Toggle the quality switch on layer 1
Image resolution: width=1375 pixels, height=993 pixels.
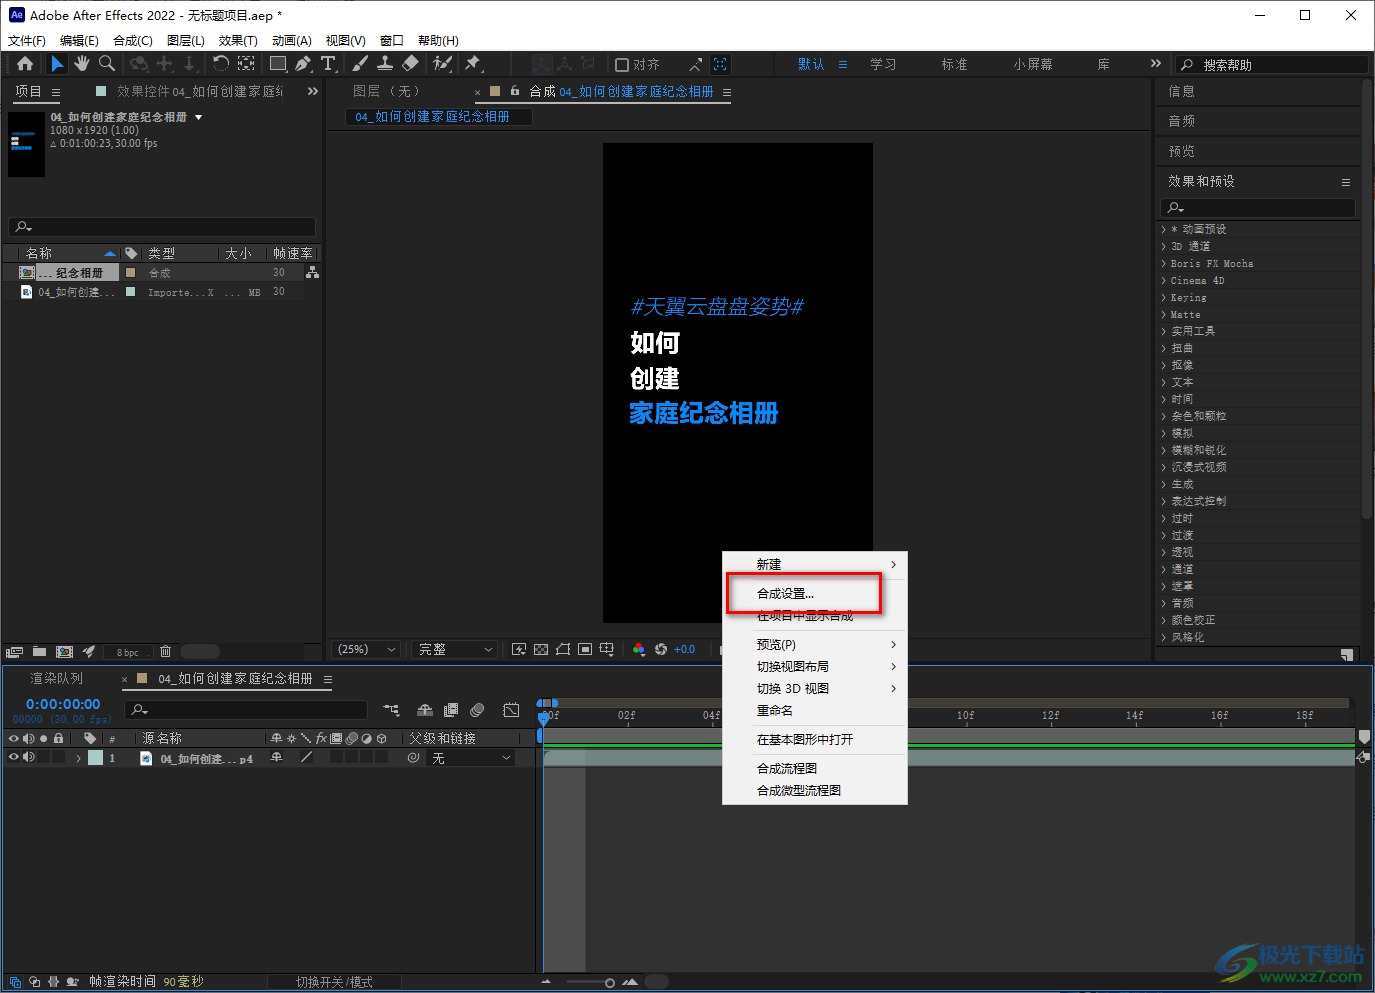coord(306,758)
